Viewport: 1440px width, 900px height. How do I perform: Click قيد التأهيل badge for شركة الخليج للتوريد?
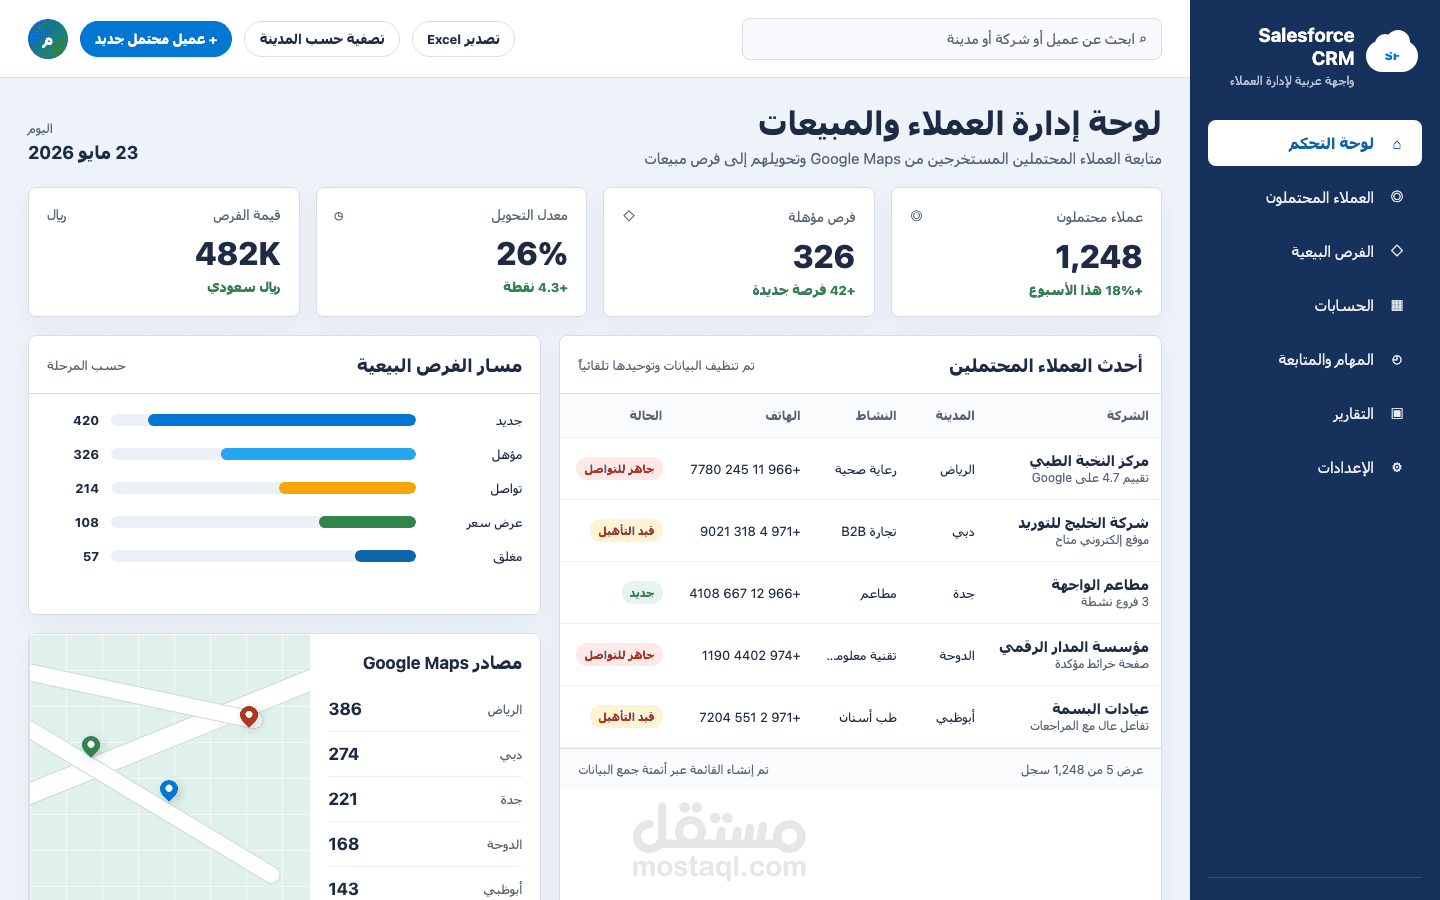pyautogui.click(x=626, y=530)
